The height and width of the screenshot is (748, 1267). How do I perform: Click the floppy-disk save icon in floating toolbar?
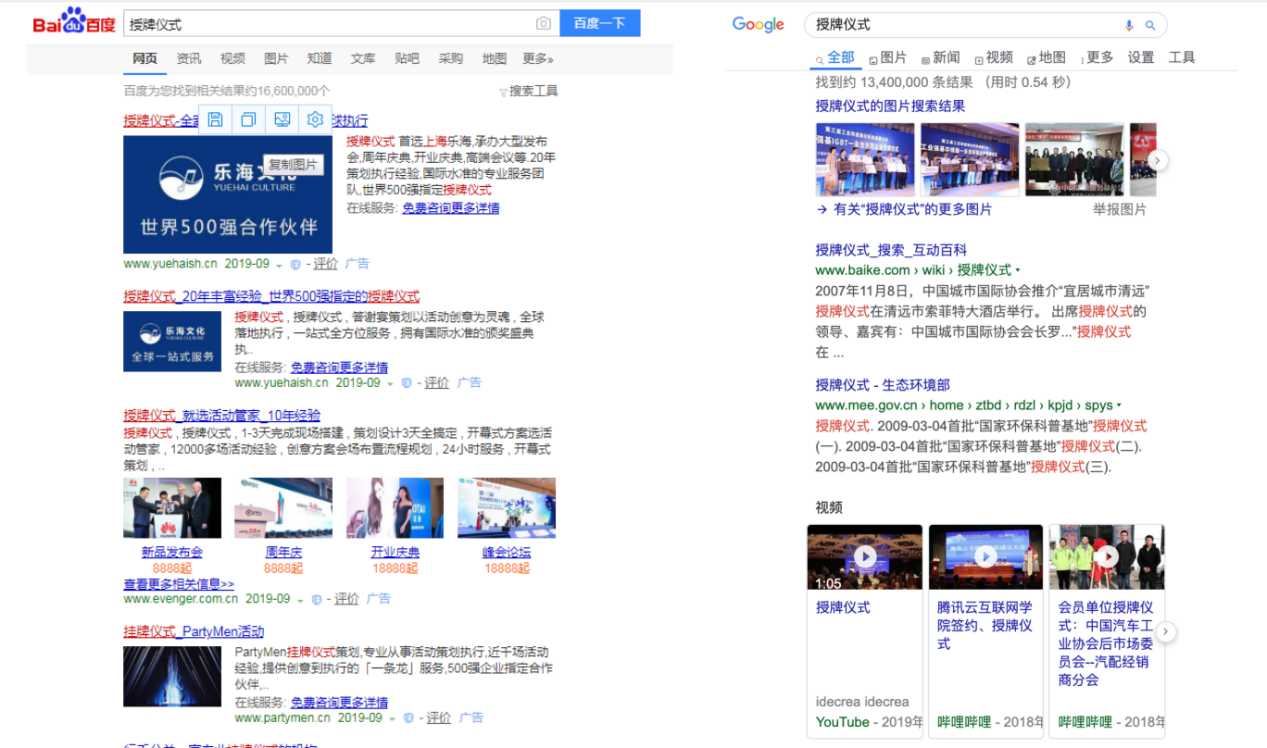click(215, 120)
